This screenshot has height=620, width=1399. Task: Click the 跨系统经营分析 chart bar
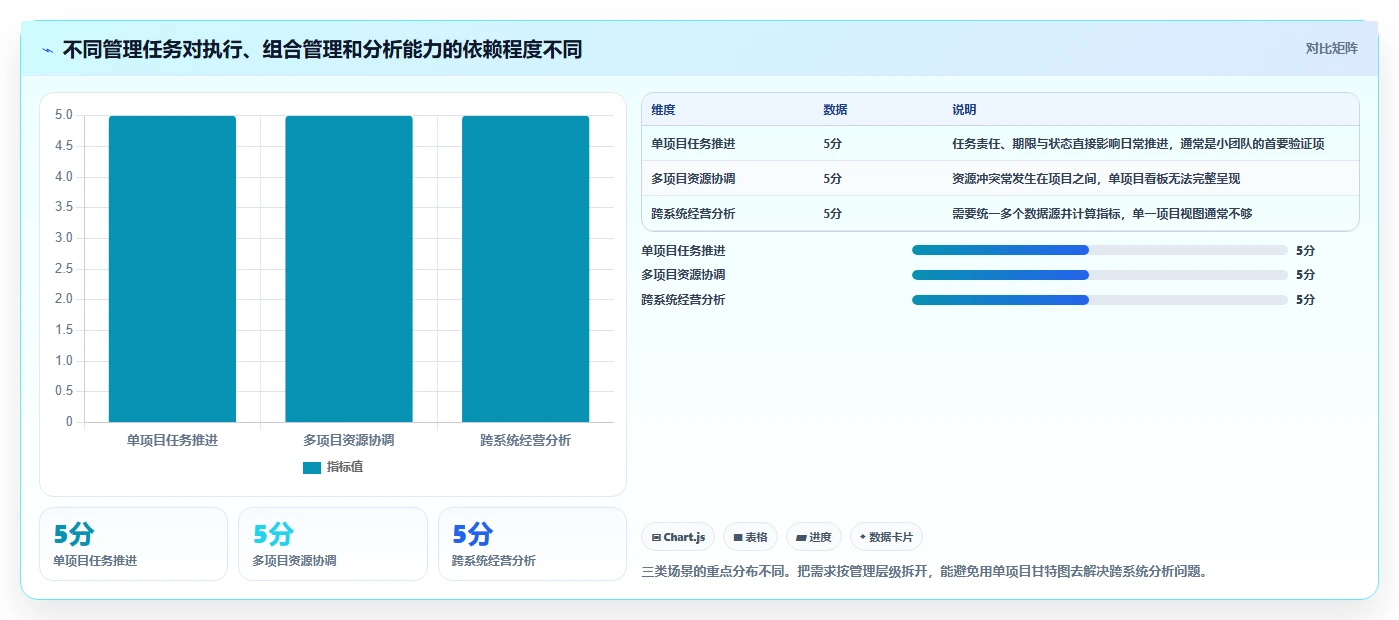point(525,268)
